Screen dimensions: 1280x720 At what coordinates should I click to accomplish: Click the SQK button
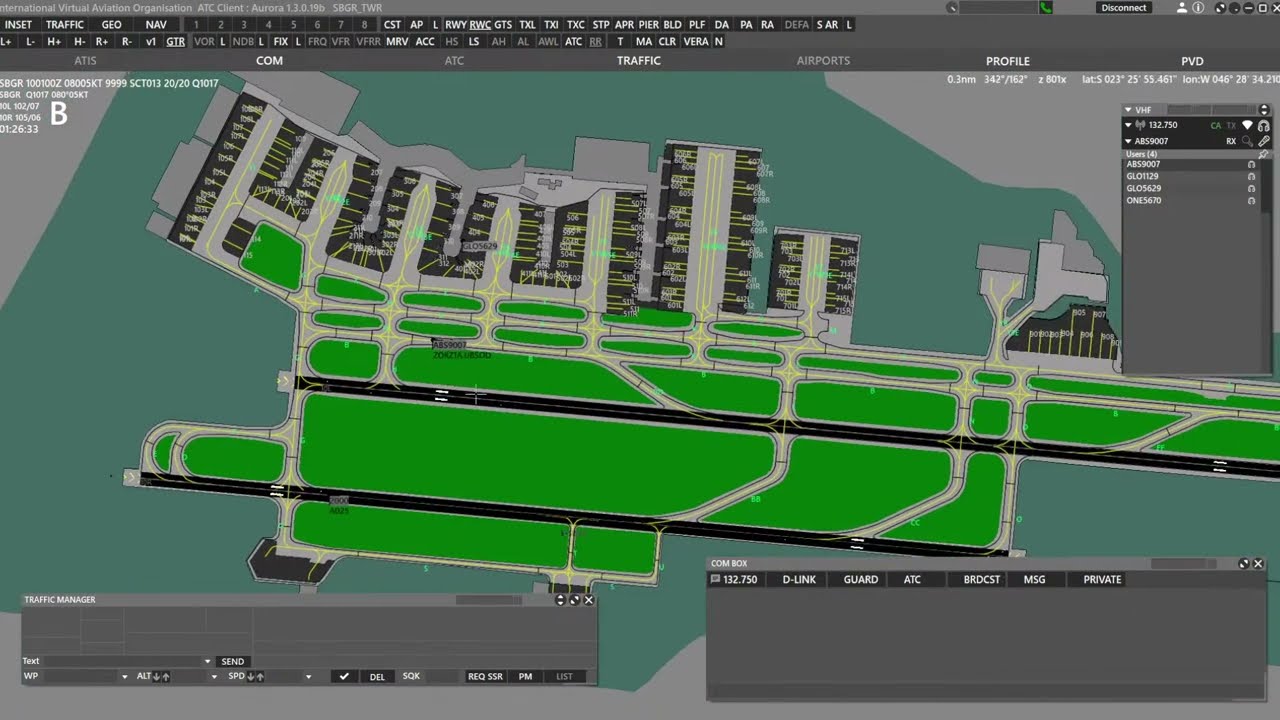tap(411, 676)
